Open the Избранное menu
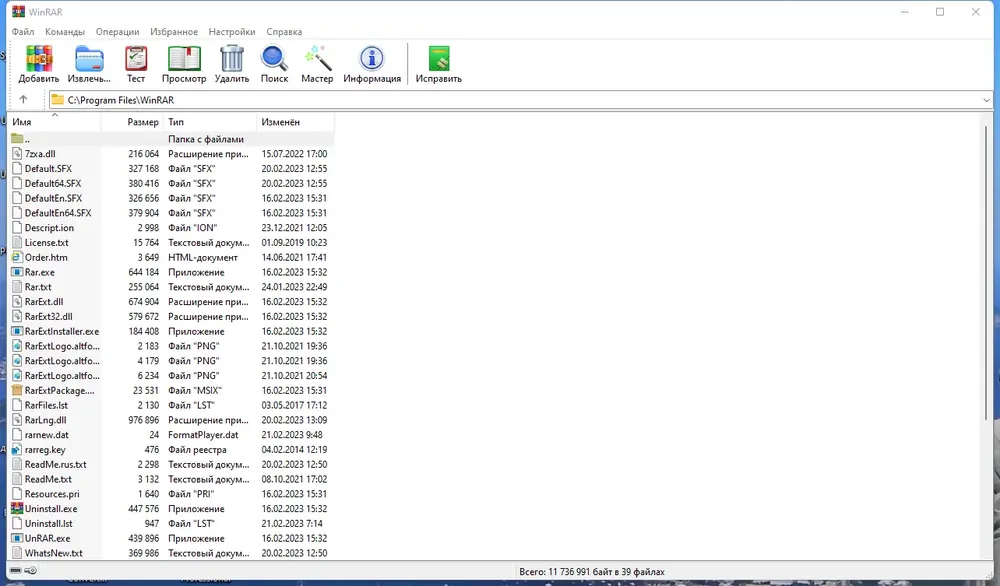This screenshot has width=1000, height=586. 174,31
